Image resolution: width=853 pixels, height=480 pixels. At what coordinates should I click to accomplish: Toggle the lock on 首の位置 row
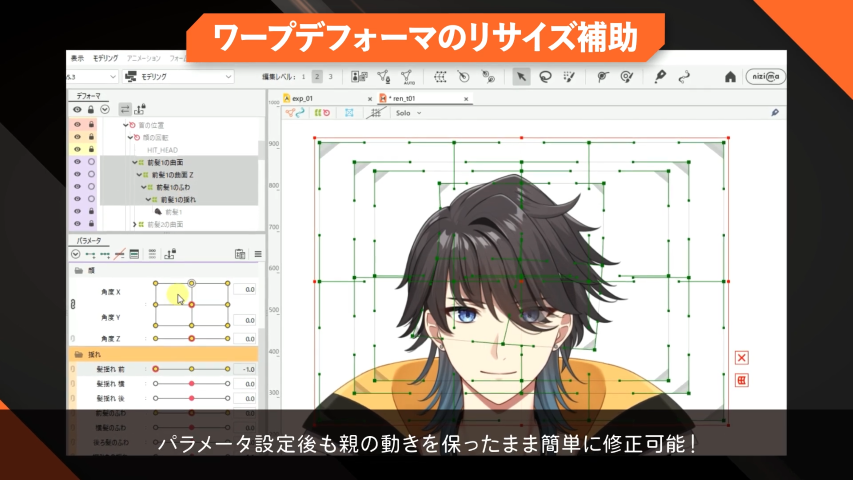(x=91, y=125)
